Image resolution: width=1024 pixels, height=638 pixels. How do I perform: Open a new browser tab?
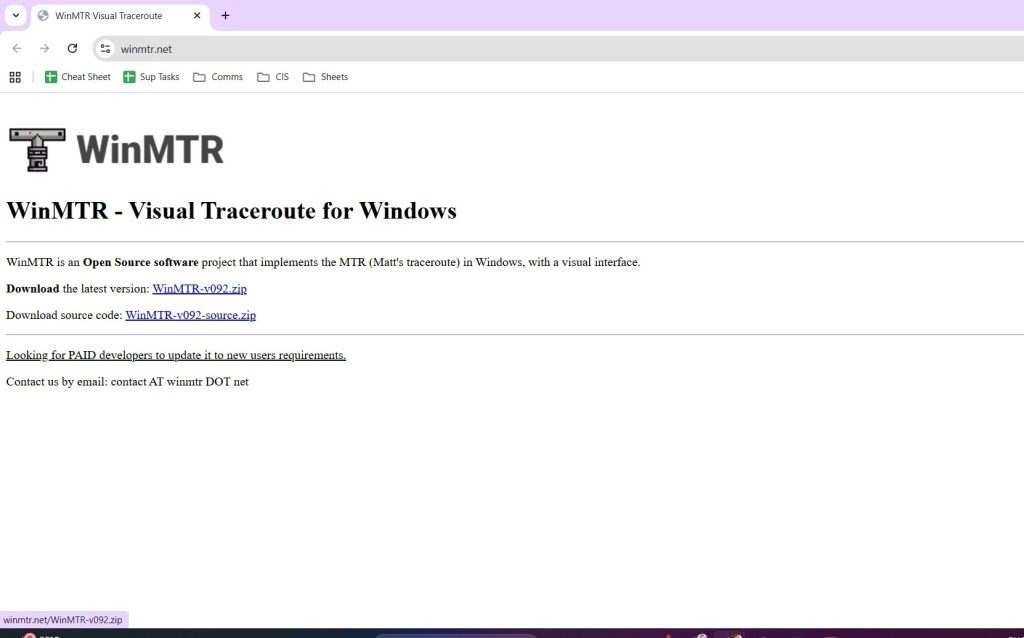pos(225,16)
